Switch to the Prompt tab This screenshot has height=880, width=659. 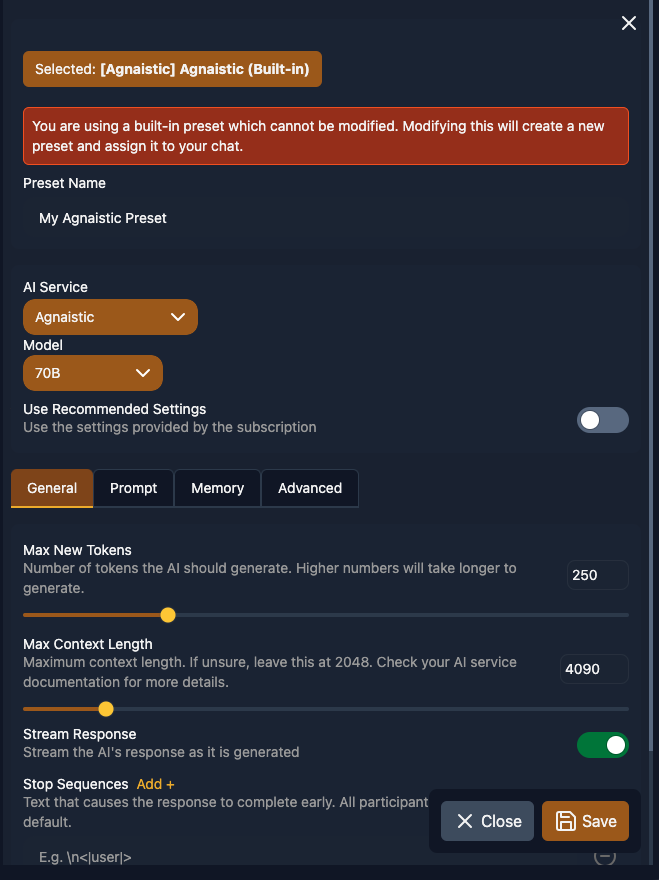[133, 488]
